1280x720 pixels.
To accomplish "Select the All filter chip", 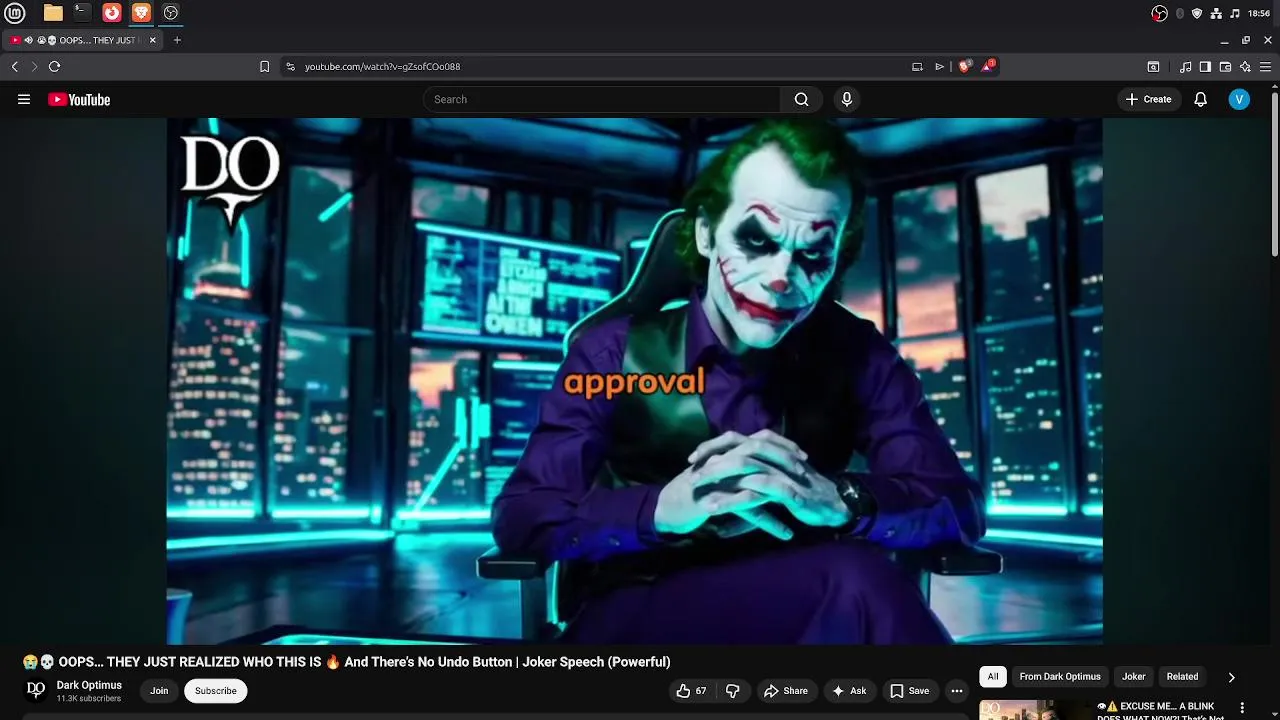I will point(993,677).
